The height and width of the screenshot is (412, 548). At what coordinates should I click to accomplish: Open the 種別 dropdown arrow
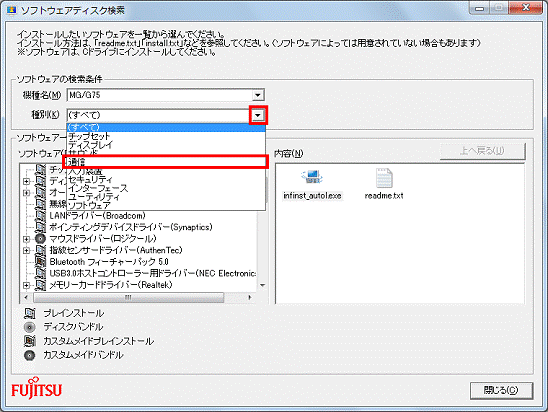258,115
